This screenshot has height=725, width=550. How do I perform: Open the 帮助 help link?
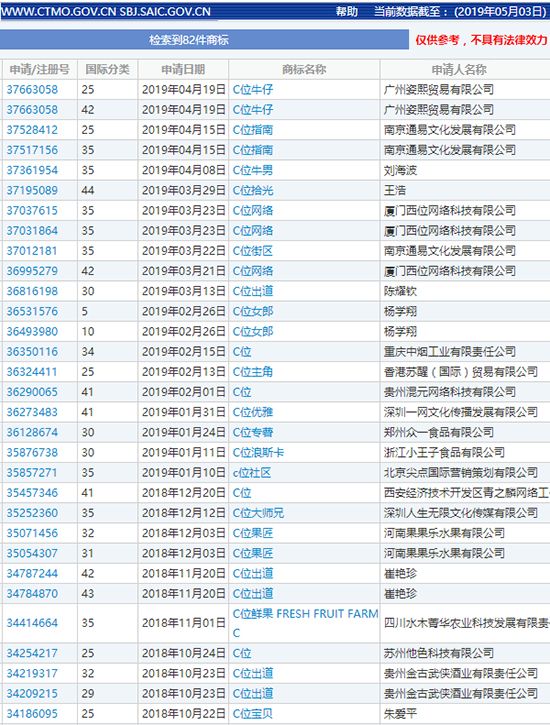pos(347,12)
